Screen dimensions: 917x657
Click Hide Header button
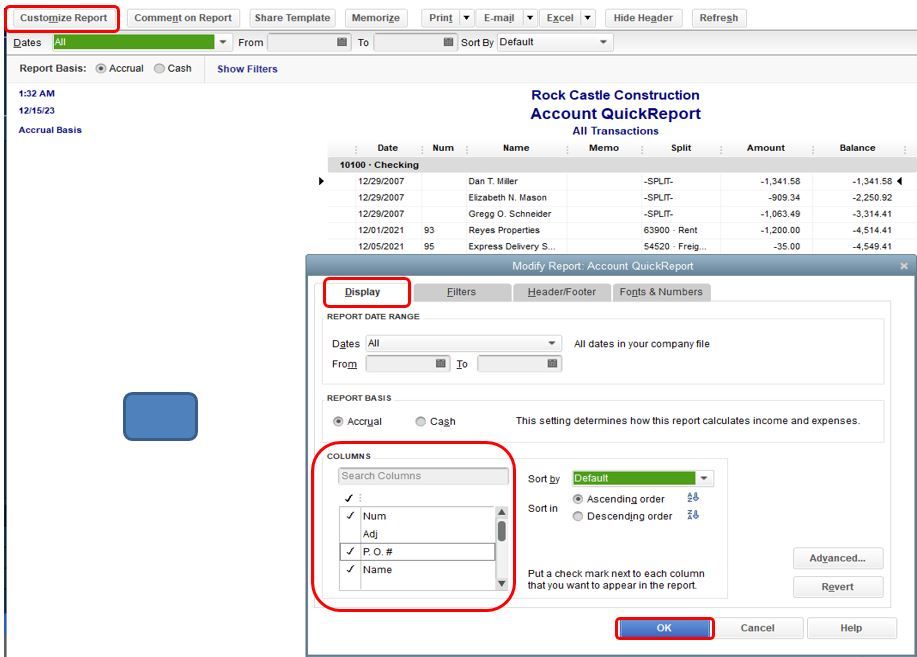coord(643,18)
